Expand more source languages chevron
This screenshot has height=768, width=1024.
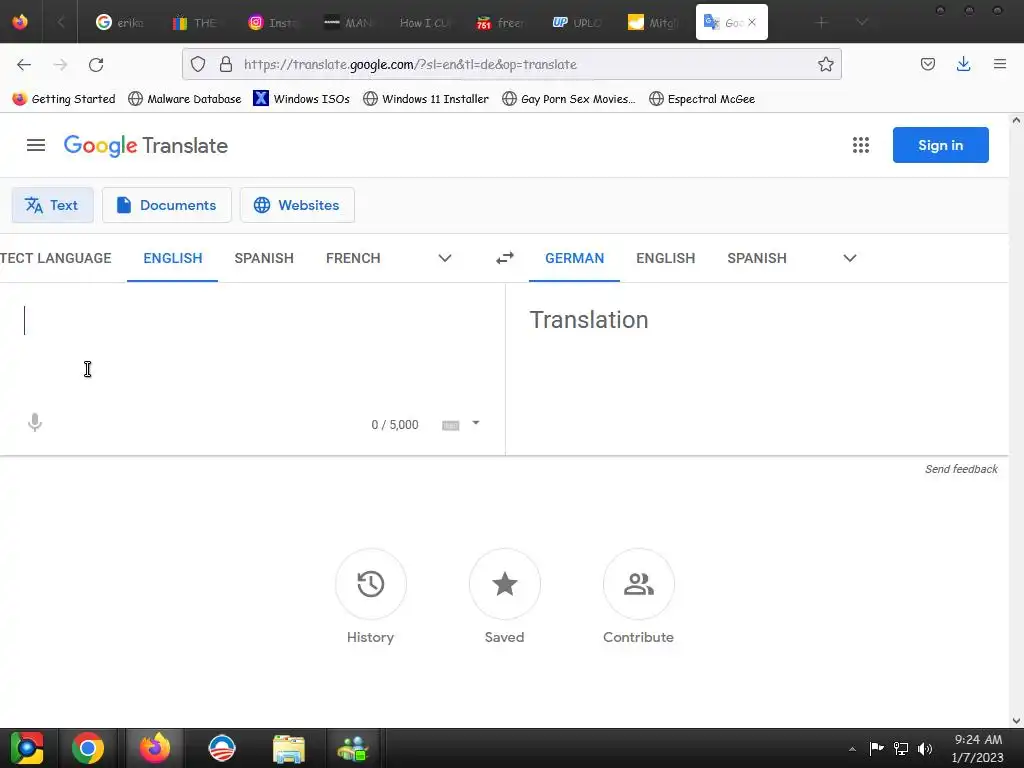point(445,258)
